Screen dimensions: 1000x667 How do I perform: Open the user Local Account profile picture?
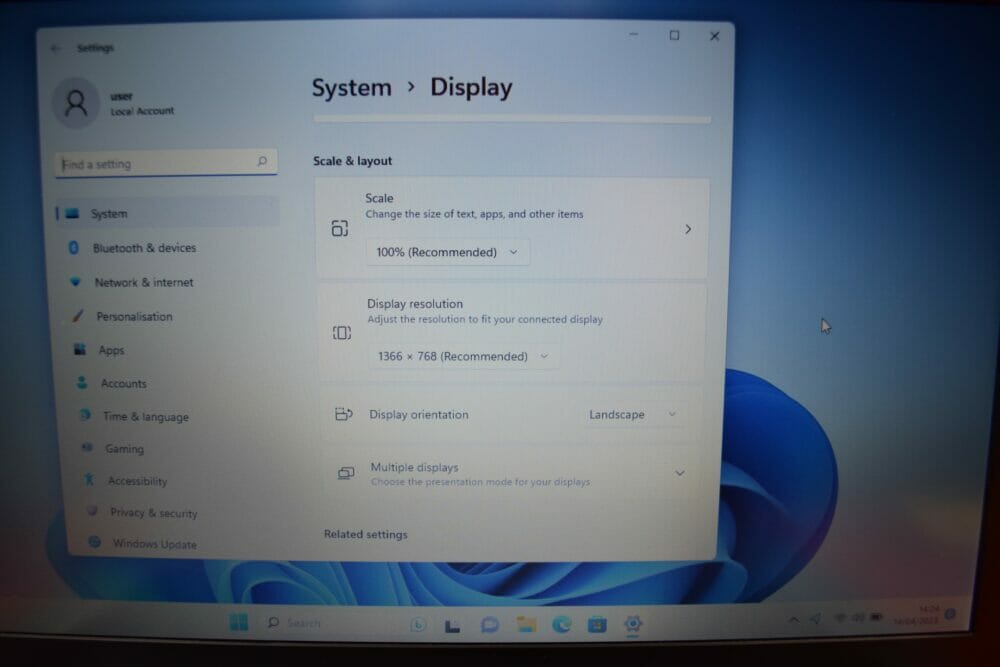pos(76,103)
